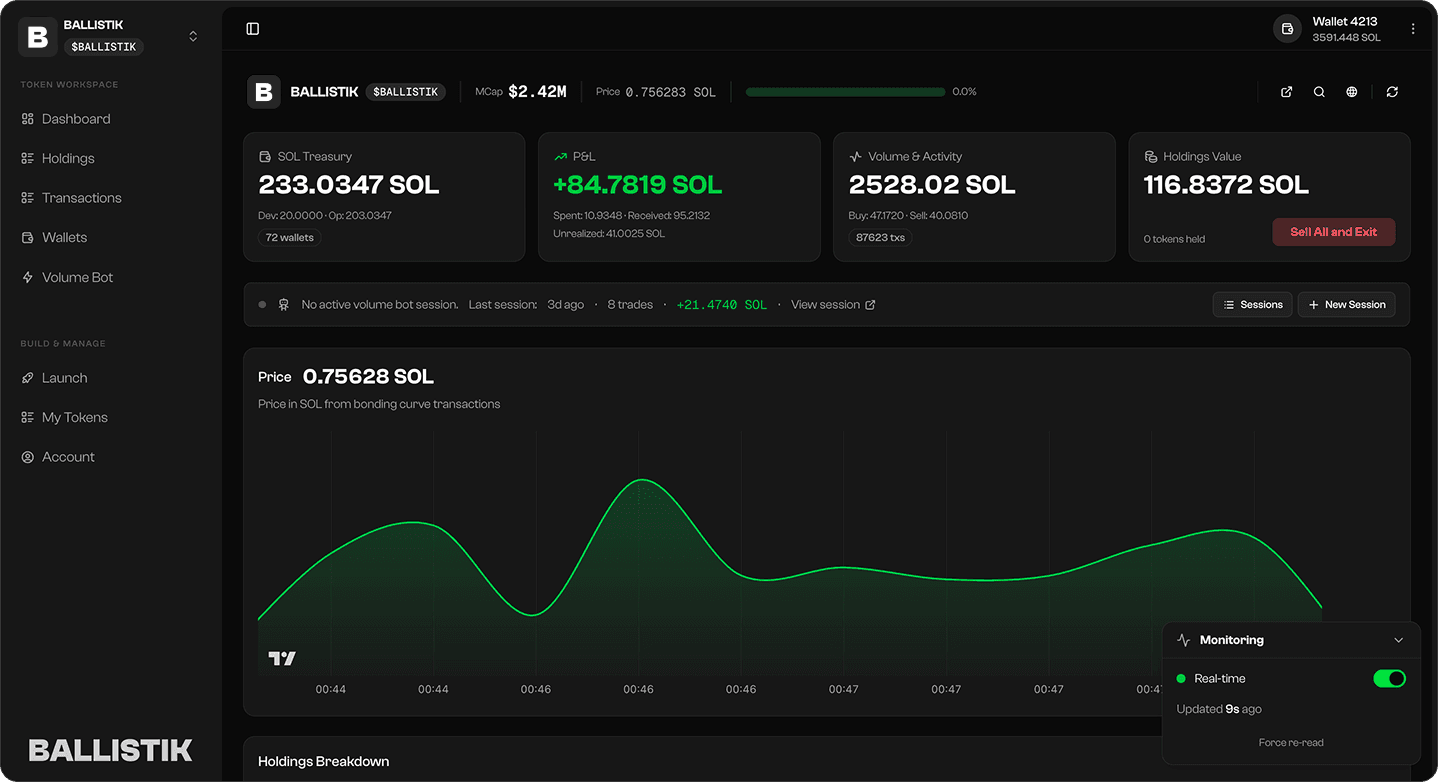1438x782 pixels.
Task: Expand the BALLISTIK token workspace switcher
Action: (x=193, y=37)
